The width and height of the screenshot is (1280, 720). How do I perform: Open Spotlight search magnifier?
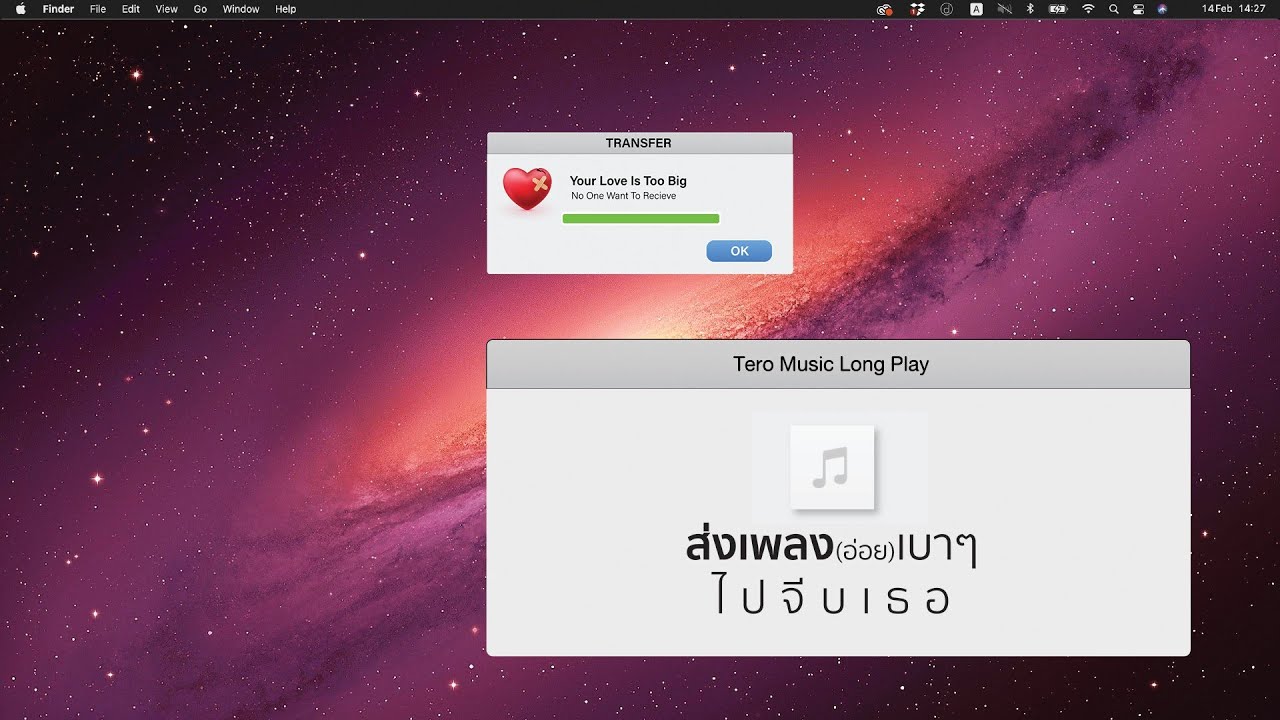tap(1114, 9)
